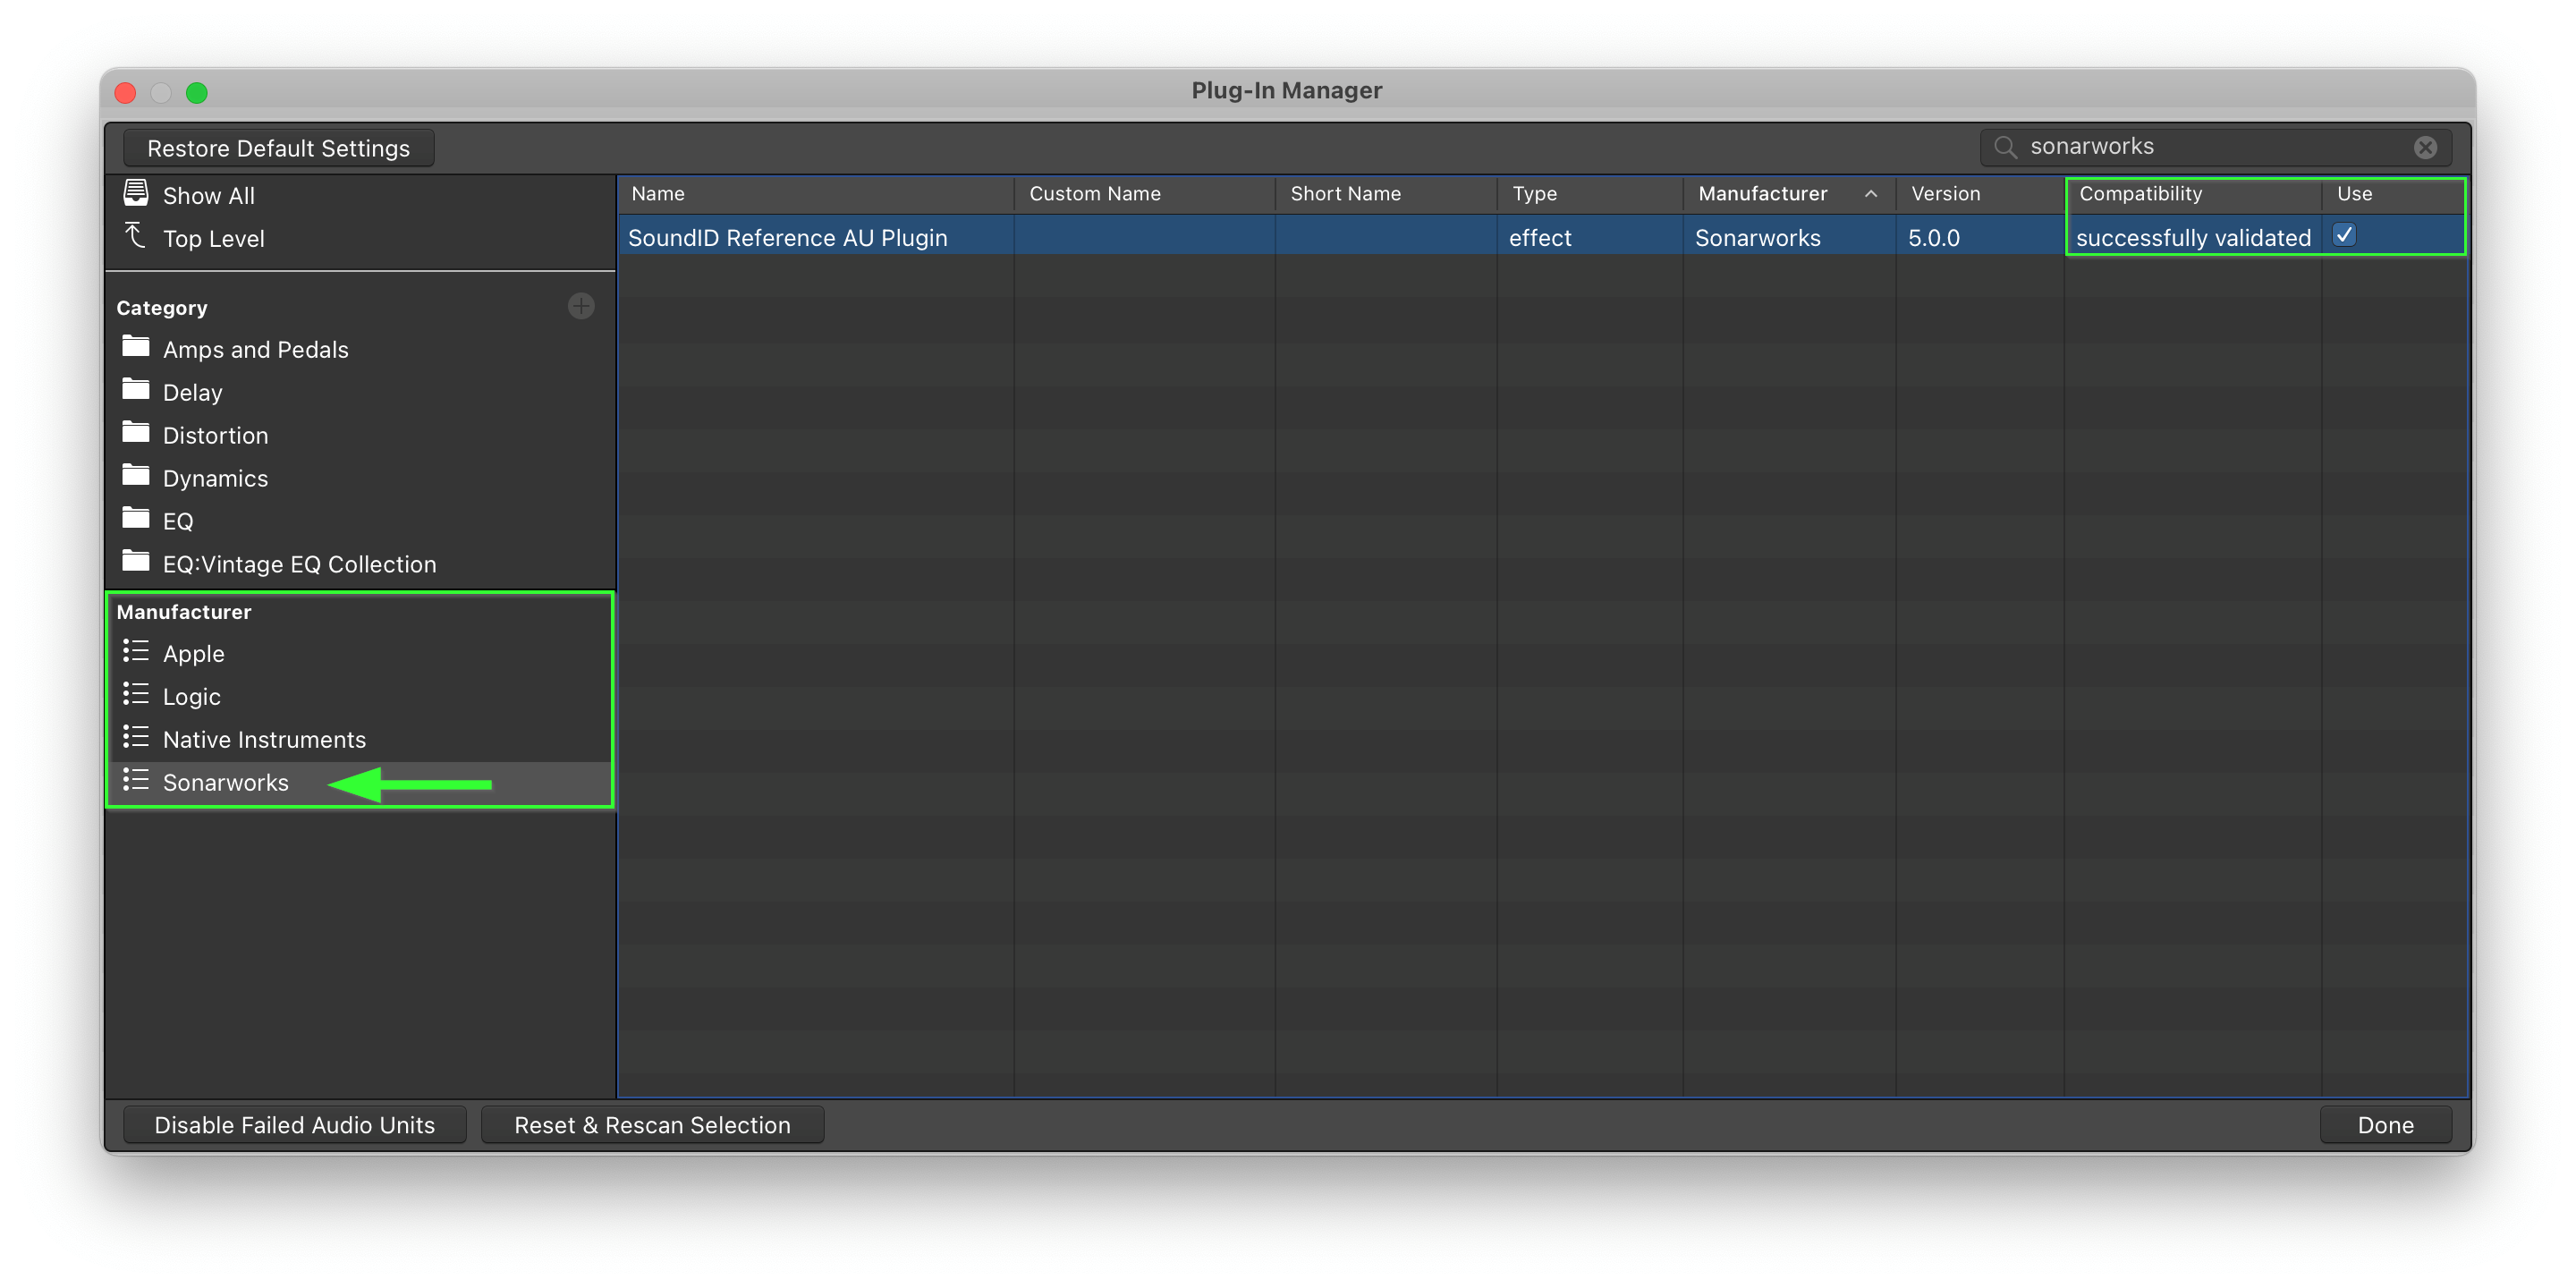Click the Top Level arrow icon
Viewport: 2576px width, 1288px height.
click(x=136, y=236)
